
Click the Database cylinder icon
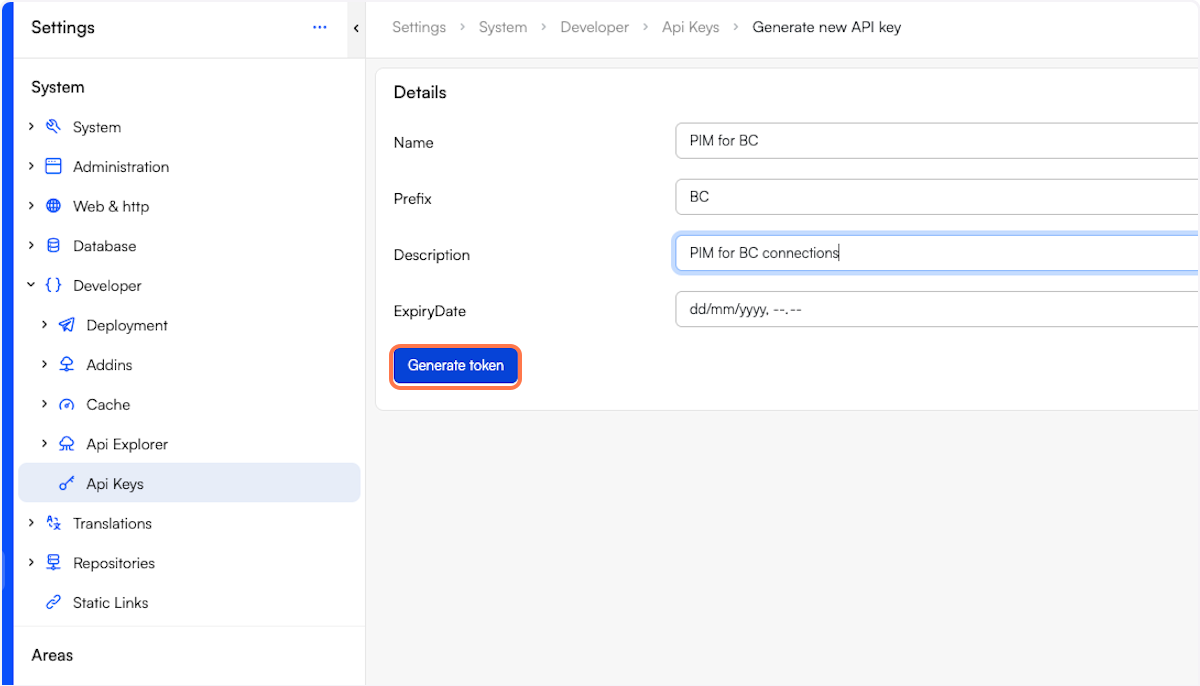coord(54,246)
